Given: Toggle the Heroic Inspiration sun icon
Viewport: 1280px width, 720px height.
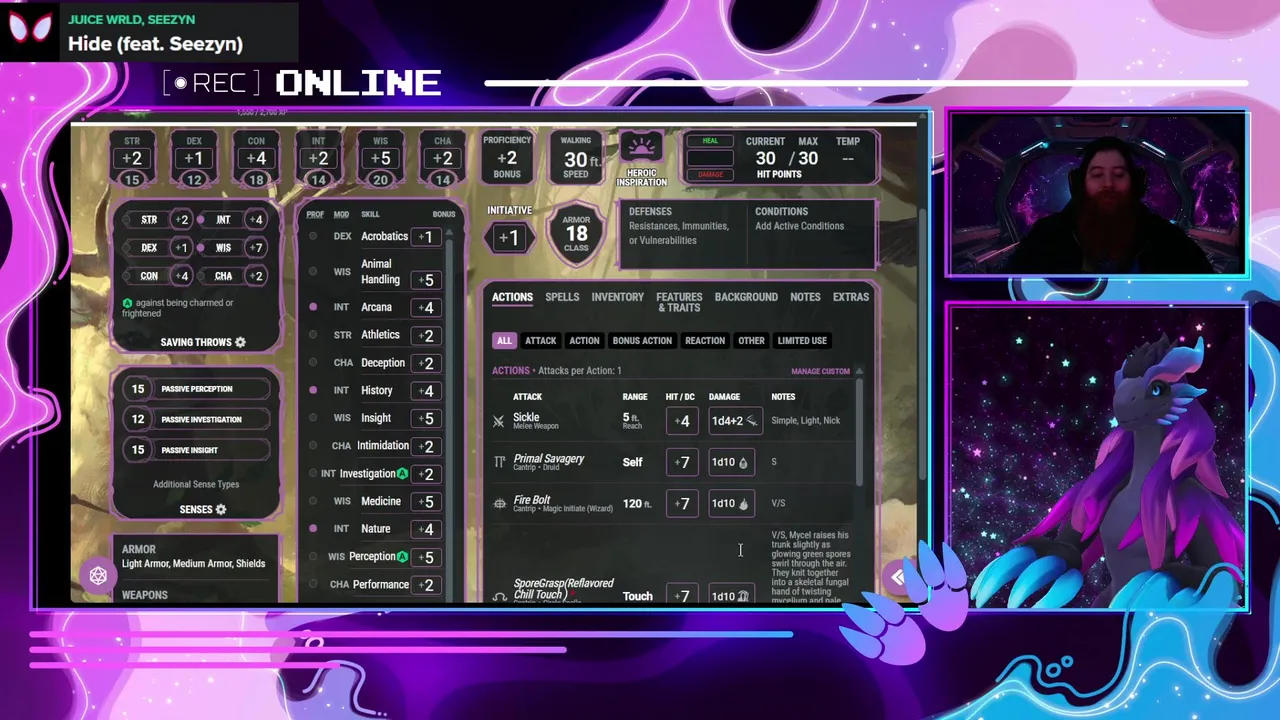Looking at the screenshot, I should coord(641,148).
